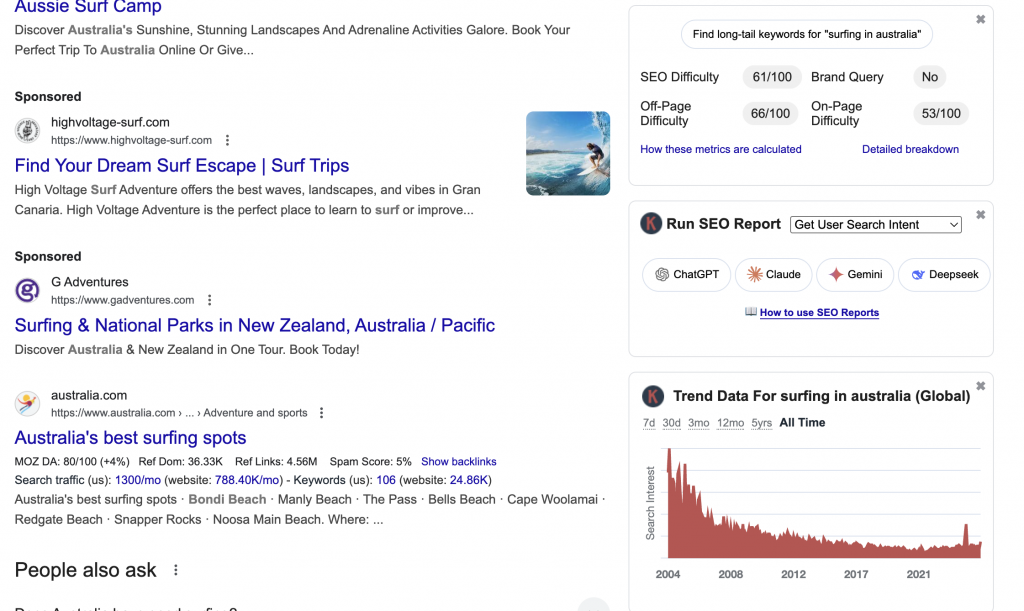This screenshot has height=611, width=1024.
Task: Open the Detailed breakdown link
Action: point(910,149)
